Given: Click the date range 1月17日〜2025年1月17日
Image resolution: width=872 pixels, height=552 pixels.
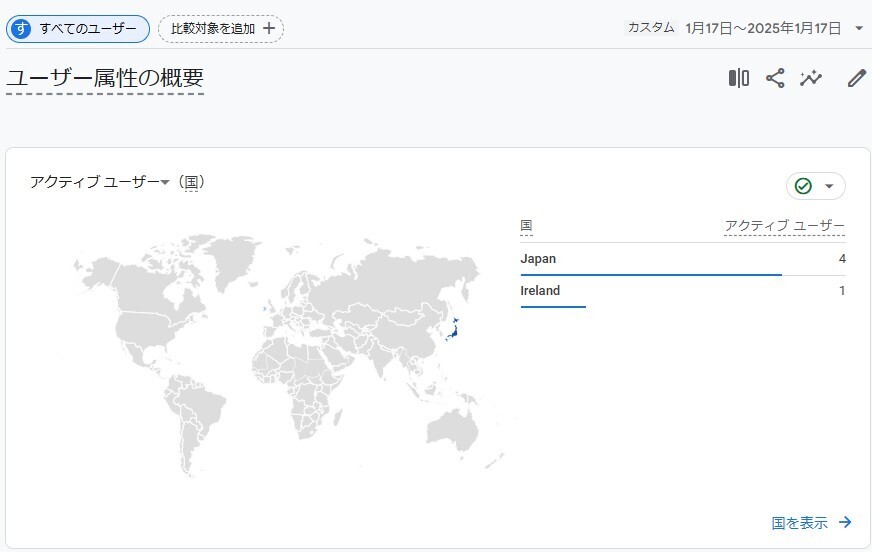Looking at the screenshot, I should coord(763,28).
